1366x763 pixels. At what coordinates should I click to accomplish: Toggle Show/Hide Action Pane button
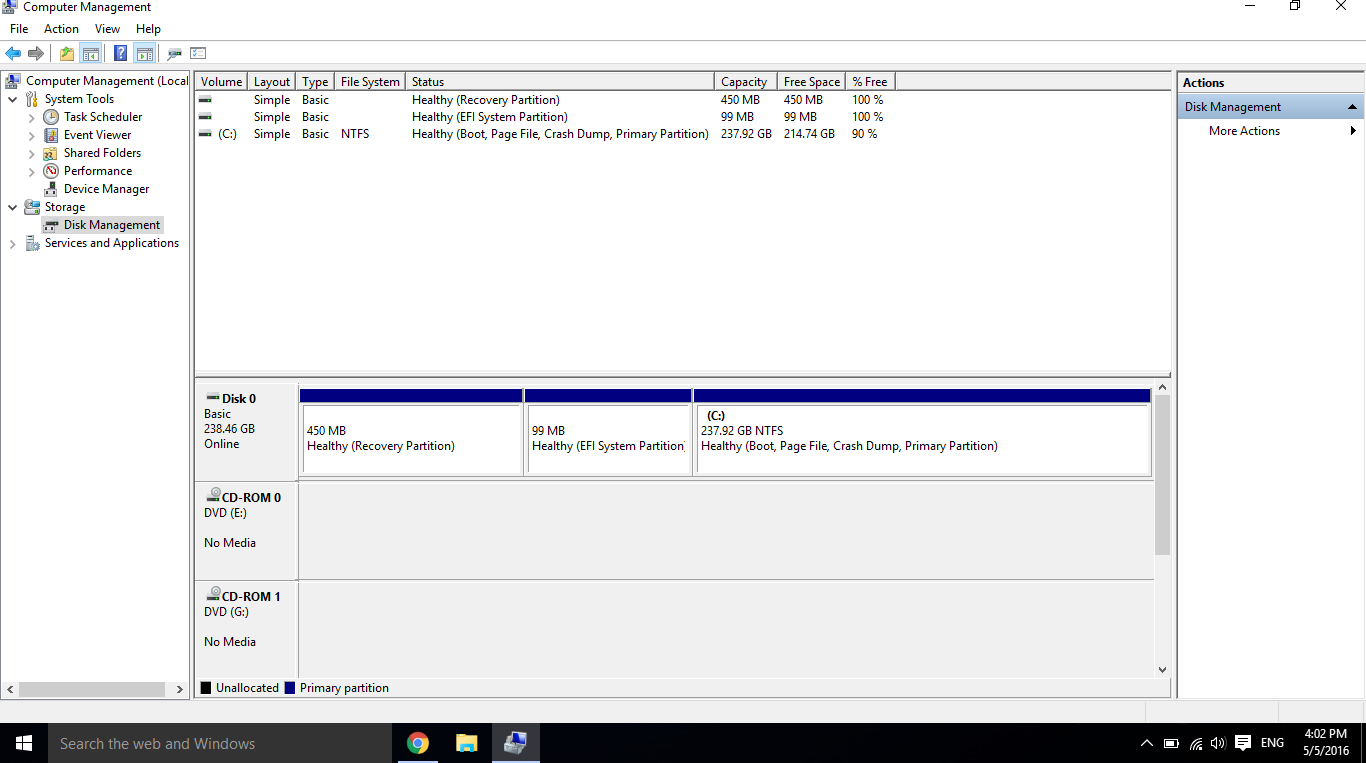coord(145,54)
